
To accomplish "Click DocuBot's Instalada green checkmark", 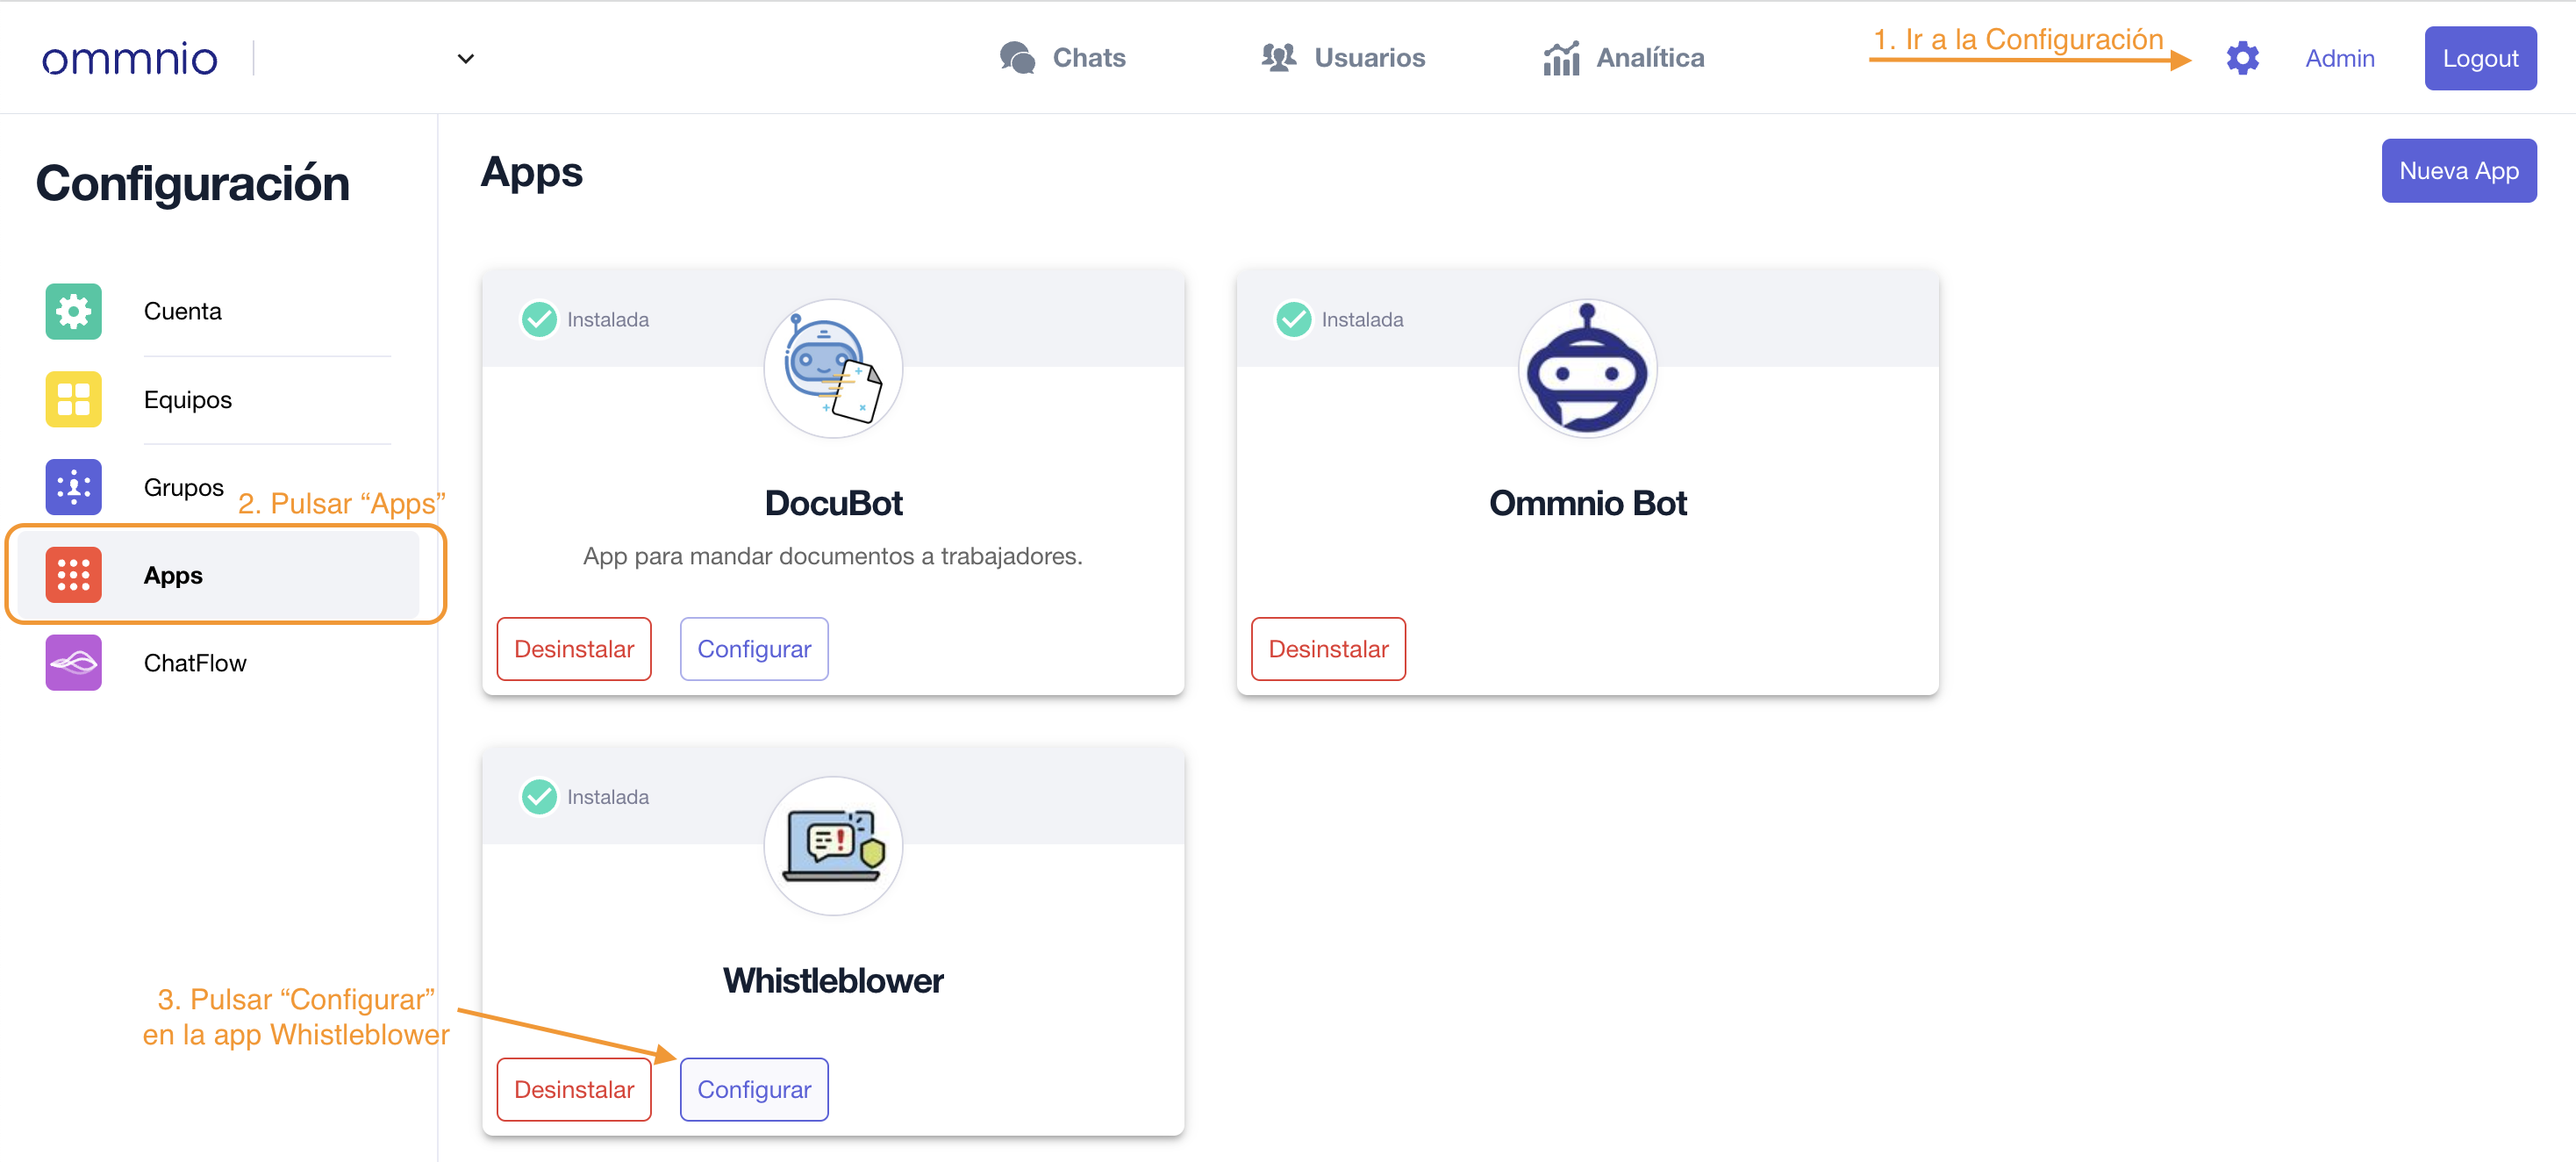I will point(539,319).
